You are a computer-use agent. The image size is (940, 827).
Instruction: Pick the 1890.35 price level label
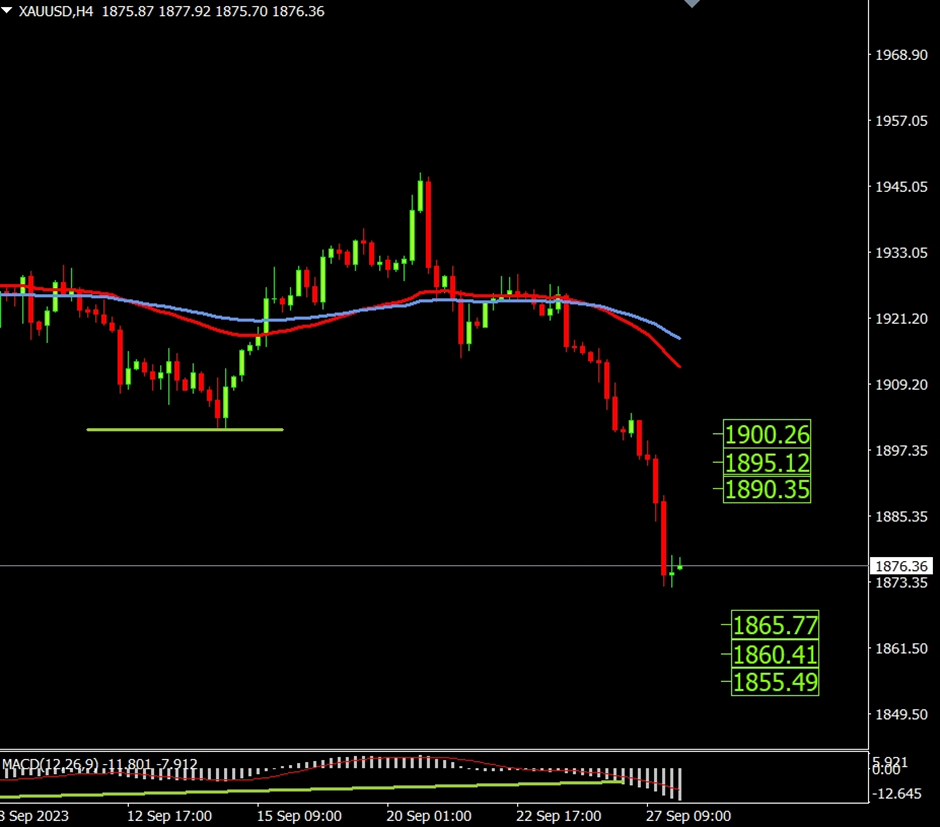767,490
